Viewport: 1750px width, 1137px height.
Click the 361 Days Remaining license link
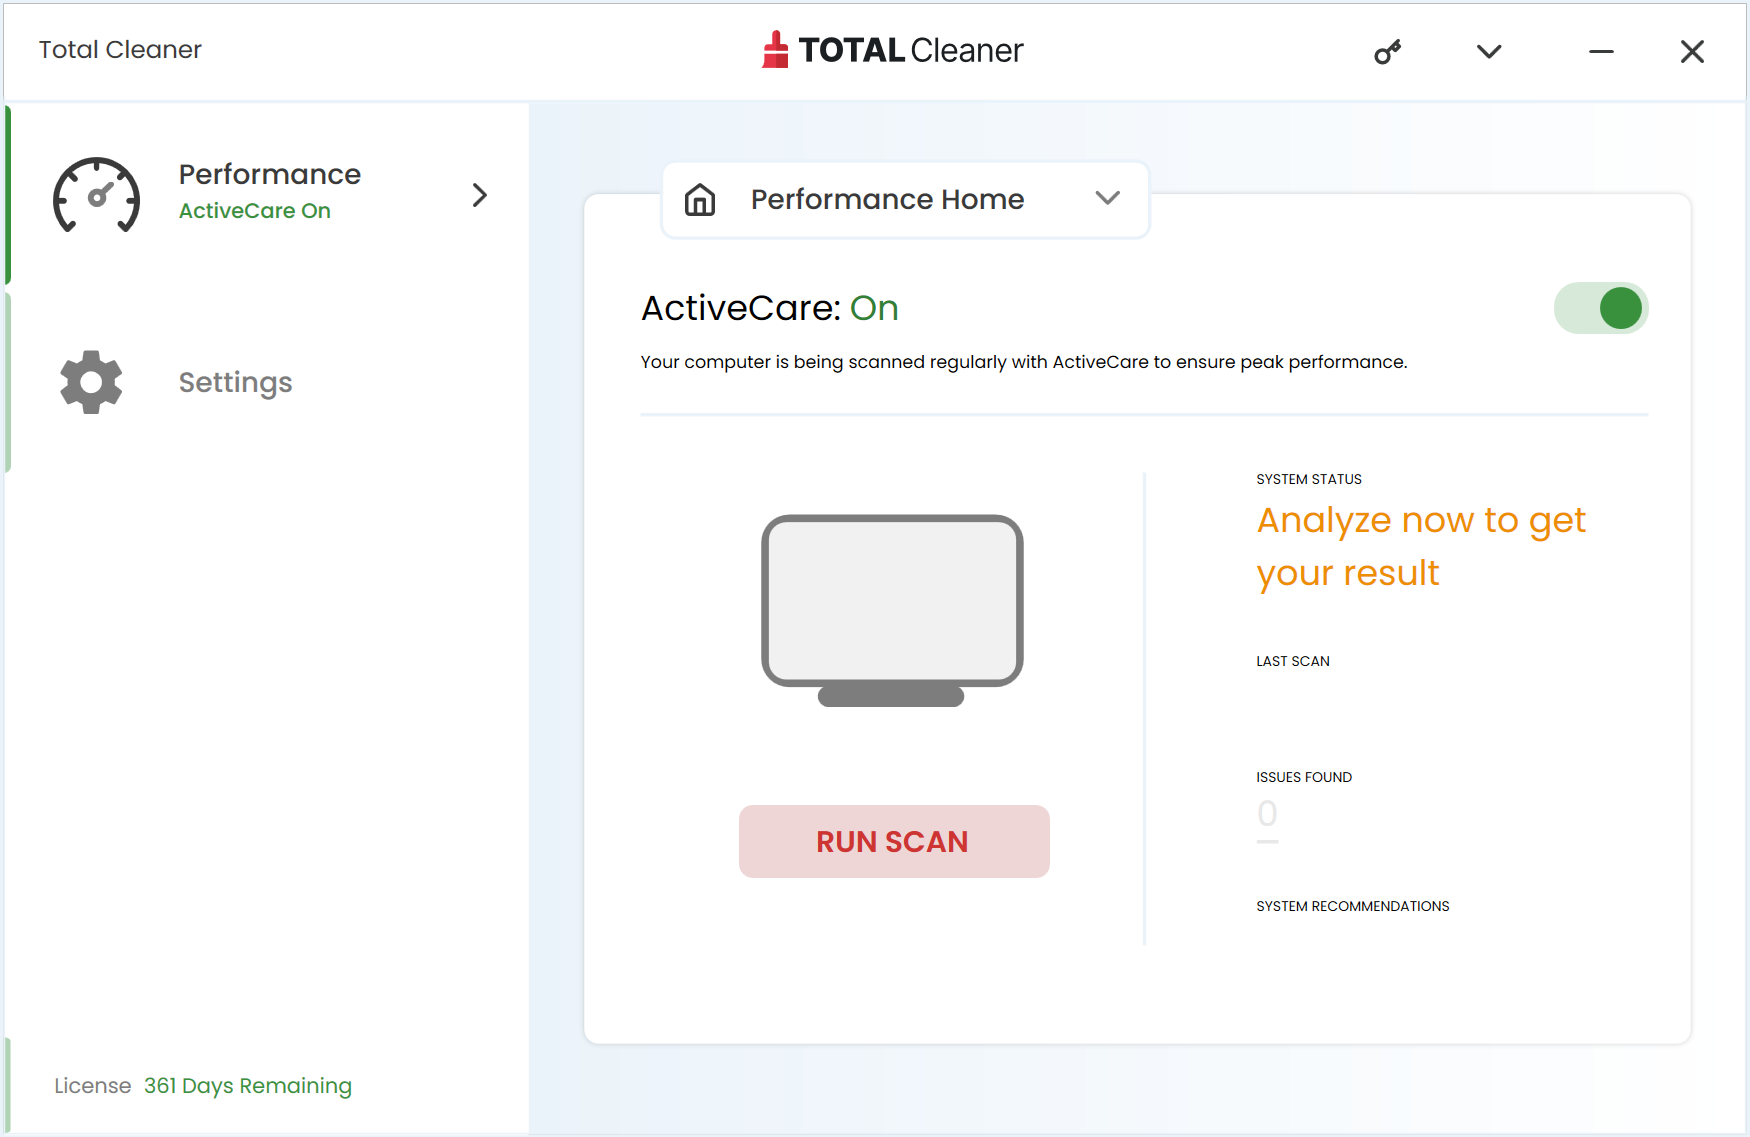click(247, 1085)
